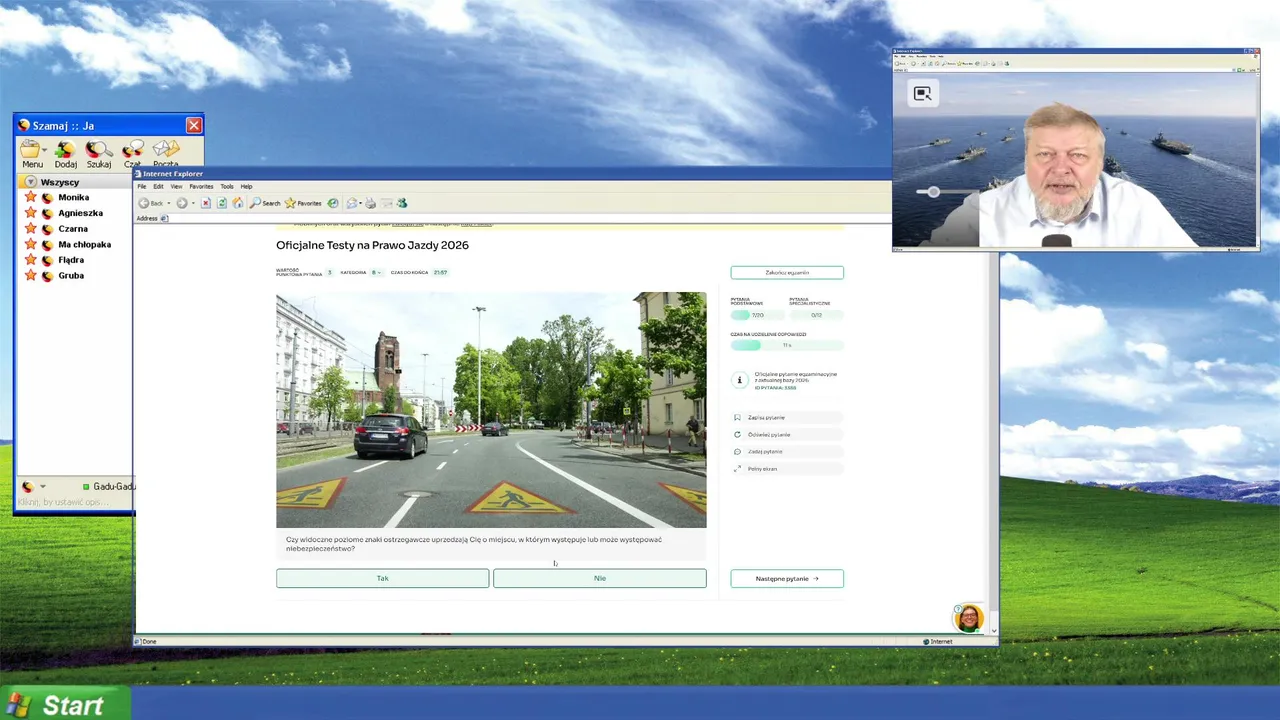Image resolution: width=1280 pixels, height=720 pixels.
Task: Click the red Stop icon in toolbar
Action: click(x=205, y=203)
